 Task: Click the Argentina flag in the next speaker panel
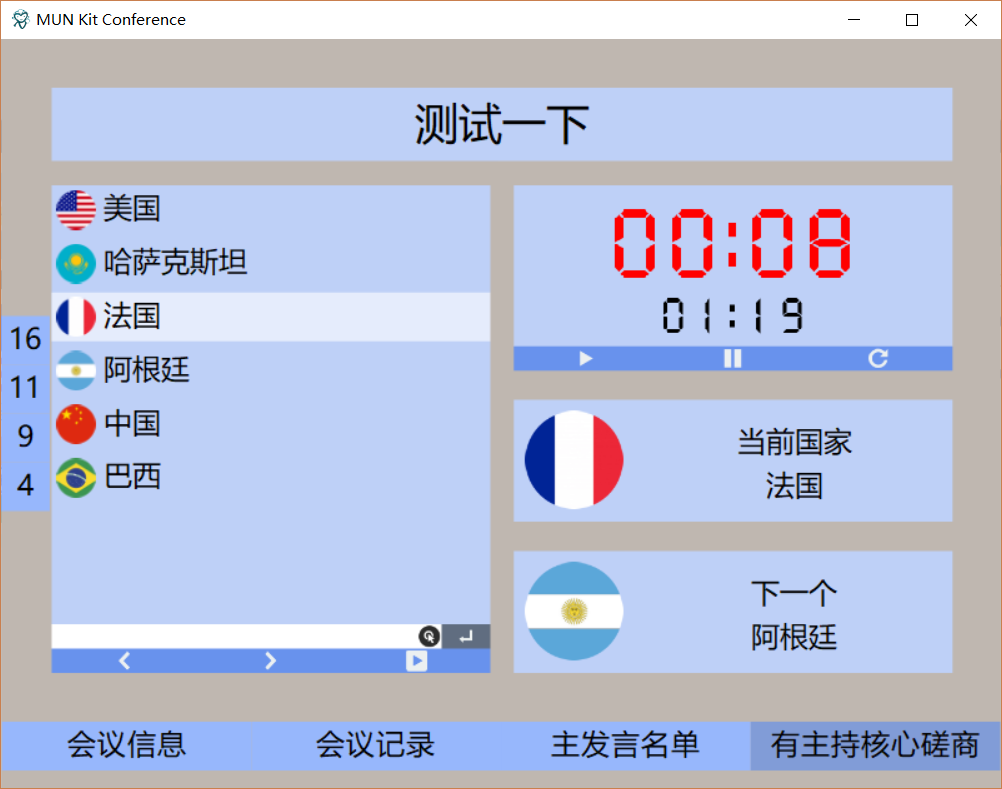(574, 612)
